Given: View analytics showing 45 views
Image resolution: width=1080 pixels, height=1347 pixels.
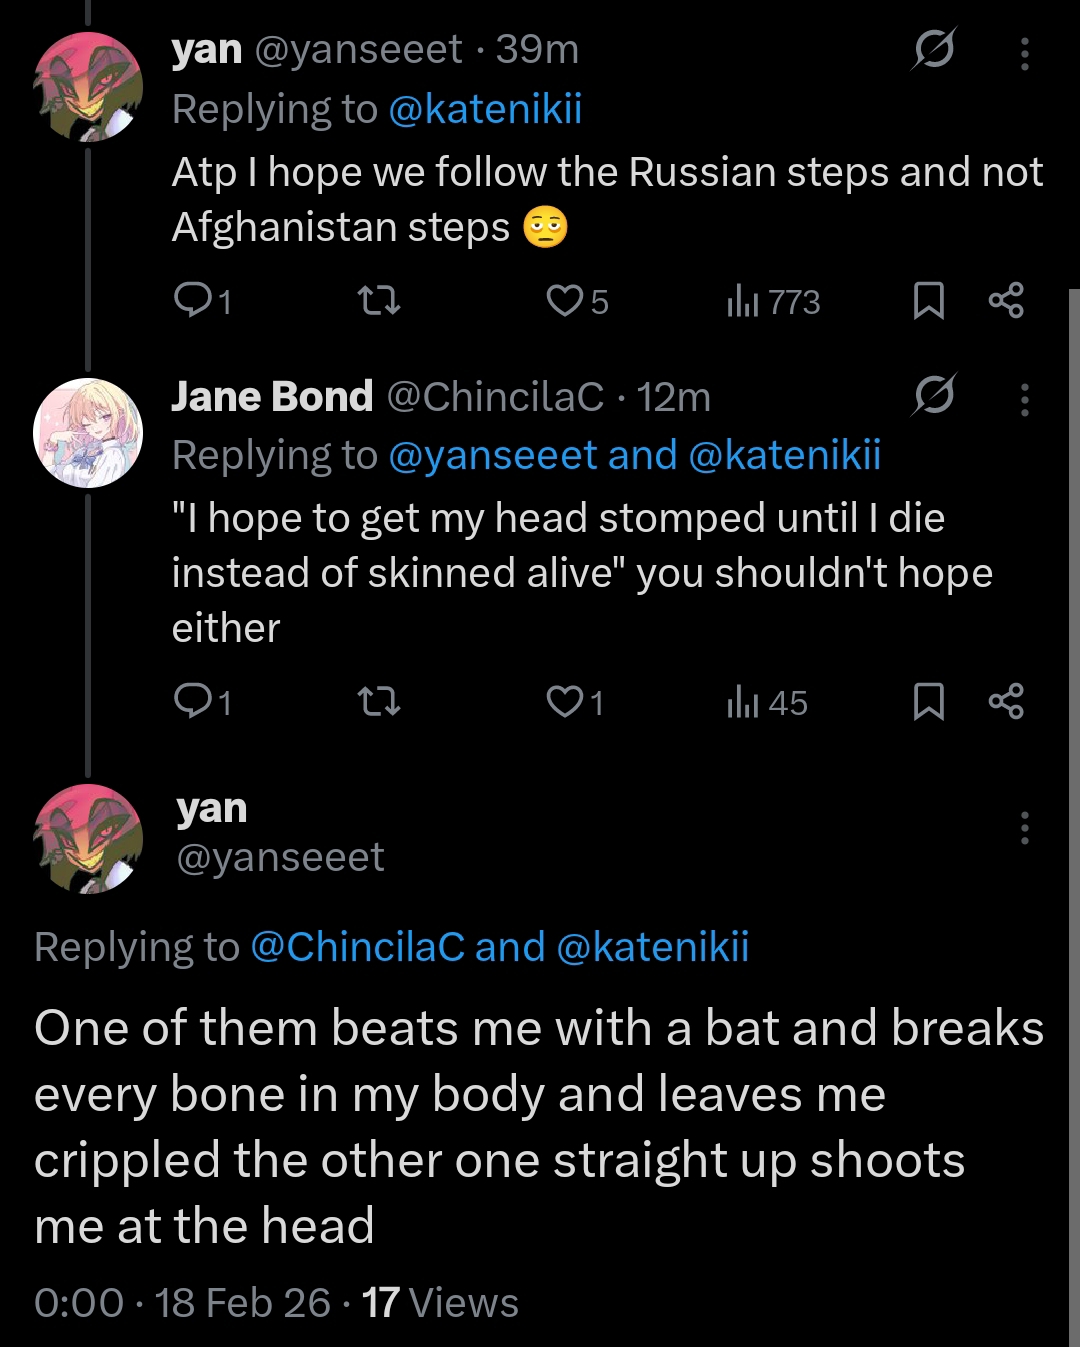Looking at the screenshot, I should [x=767, y=702].
